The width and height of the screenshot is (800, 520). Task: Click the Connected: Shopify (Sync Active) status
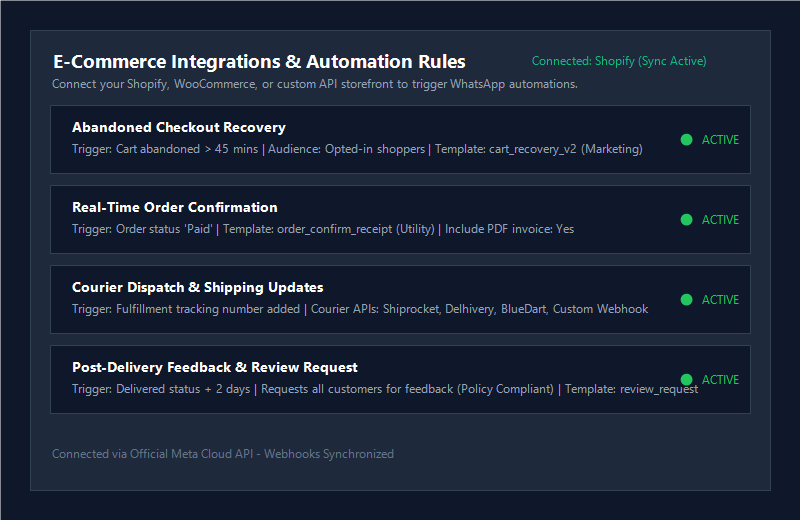[619, 61]
